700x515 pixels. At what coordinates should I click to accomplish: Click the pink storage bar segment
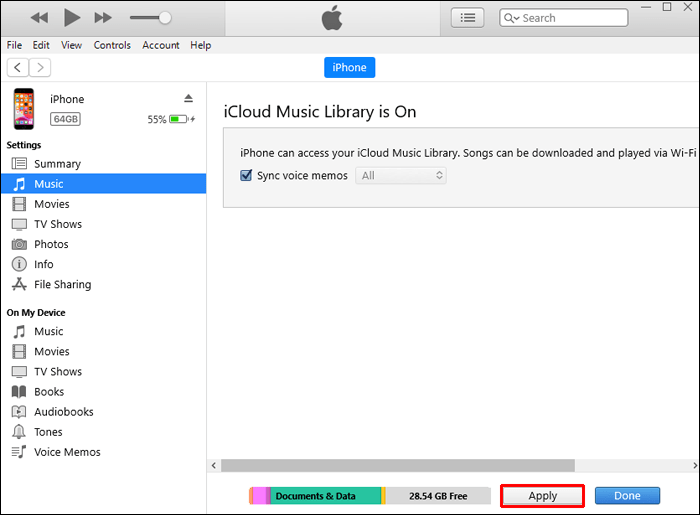click(259, 496)
